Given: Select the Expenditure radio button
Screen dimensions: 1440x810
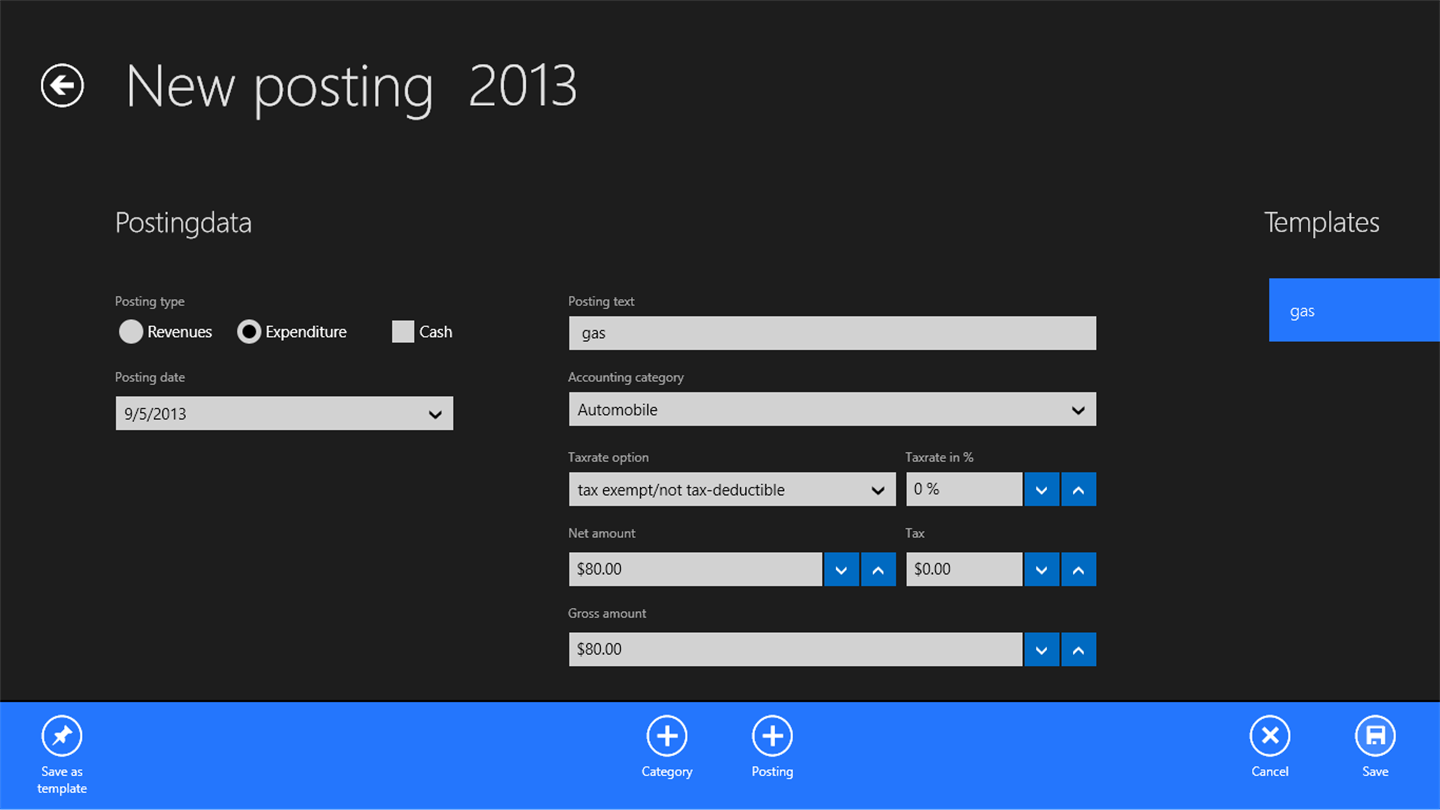Looking at the screenshot, I should [x=249, y=332].
